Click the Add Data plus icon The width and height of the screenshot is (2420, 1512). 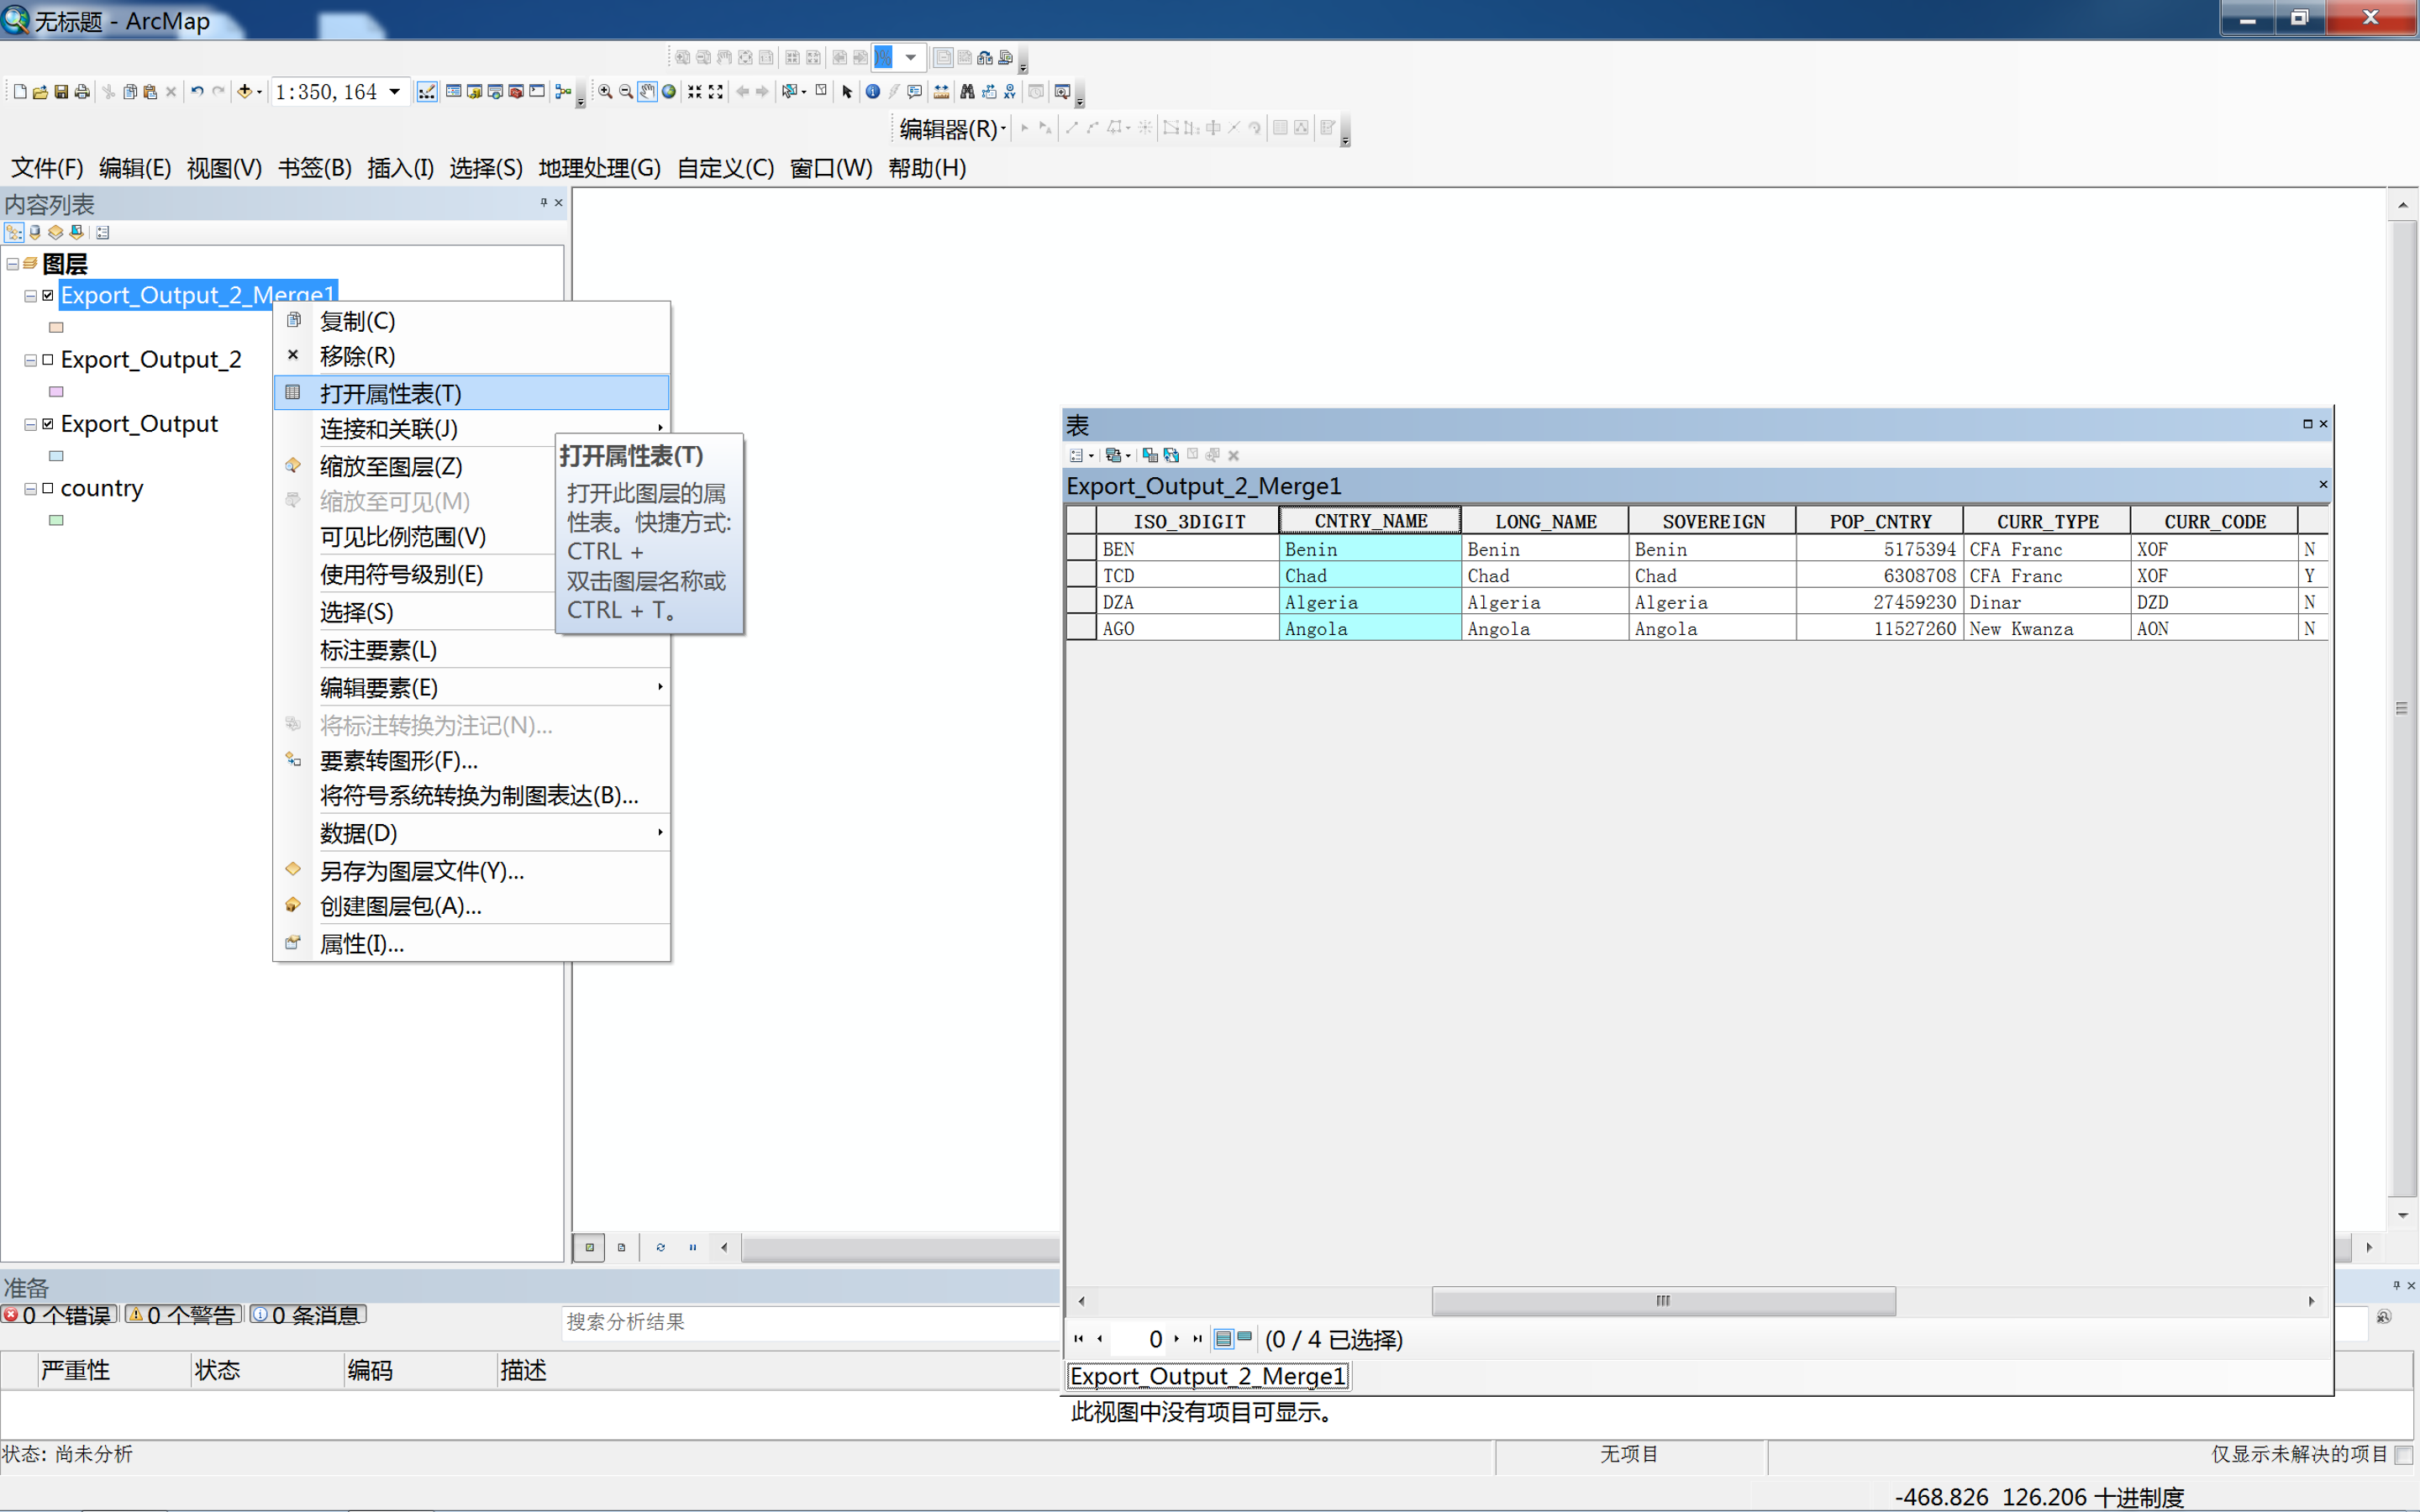244,92
